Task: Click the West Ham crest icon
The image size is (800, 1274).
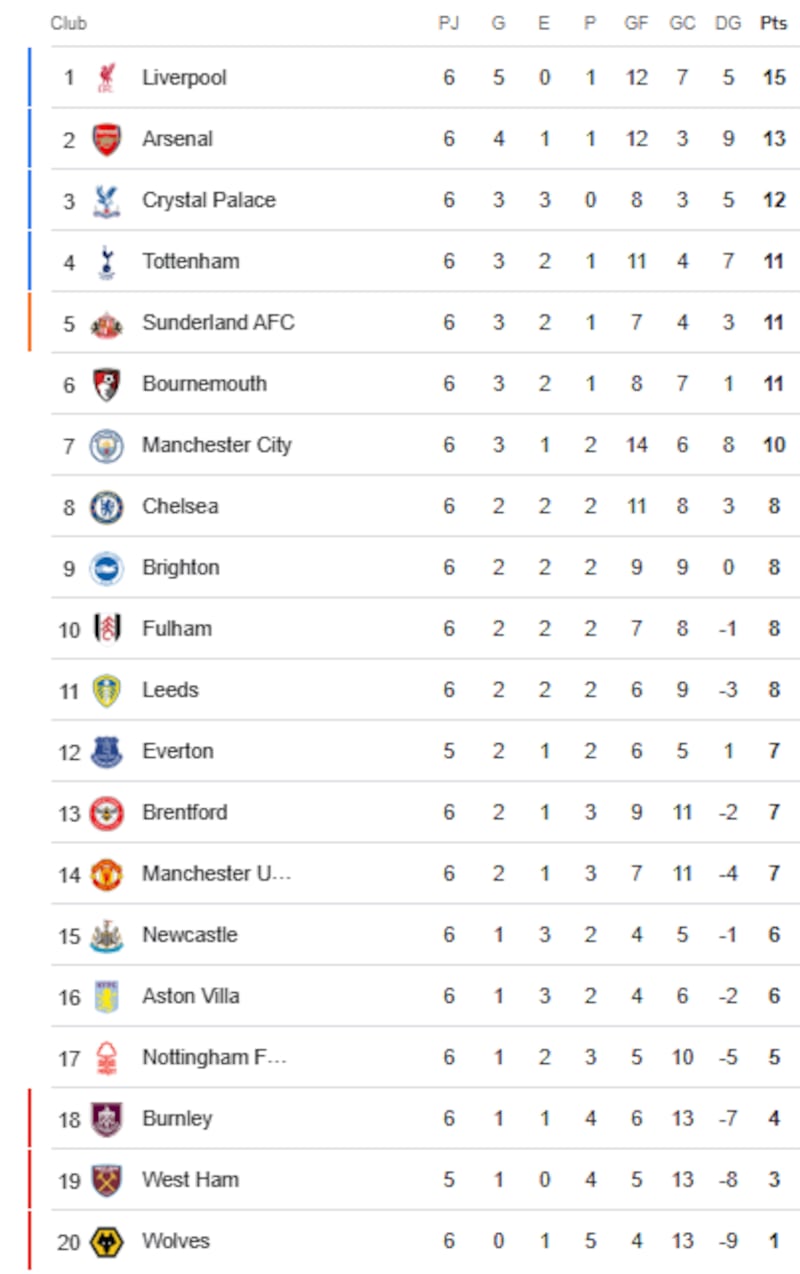Action: (x=107, y=1180)
